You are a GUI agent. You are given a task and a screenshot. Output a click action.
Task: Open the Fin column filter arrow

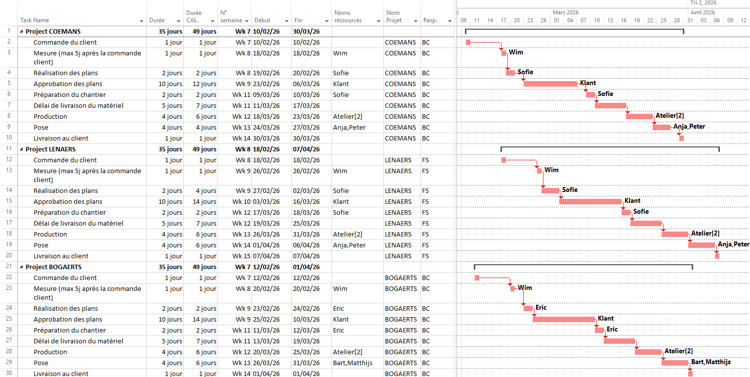(327, 21)
